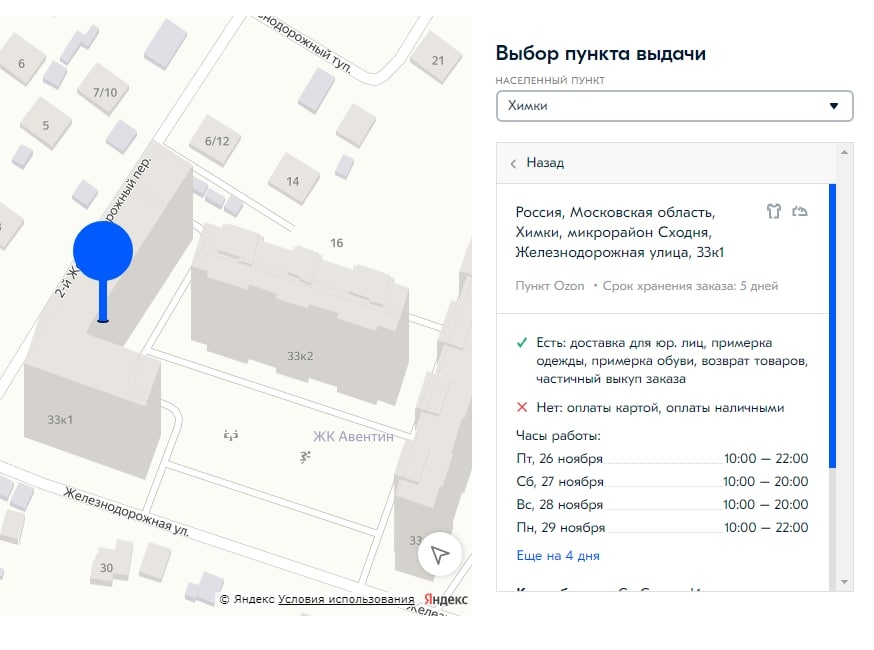Open Условия использования link on map
Screen dimensions: 874x650
point(346,599)
